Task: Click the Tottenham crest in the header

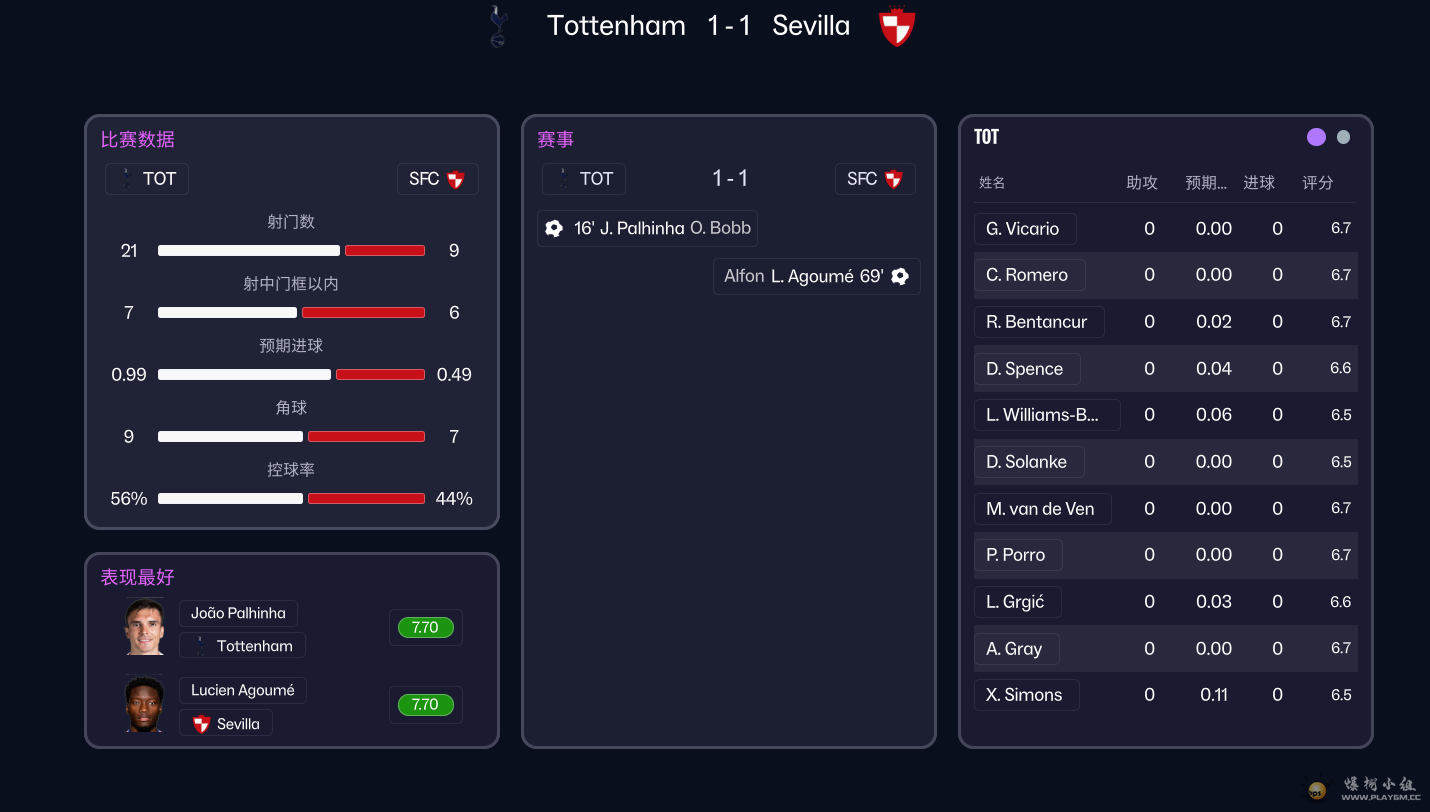Action: (497, 26)
